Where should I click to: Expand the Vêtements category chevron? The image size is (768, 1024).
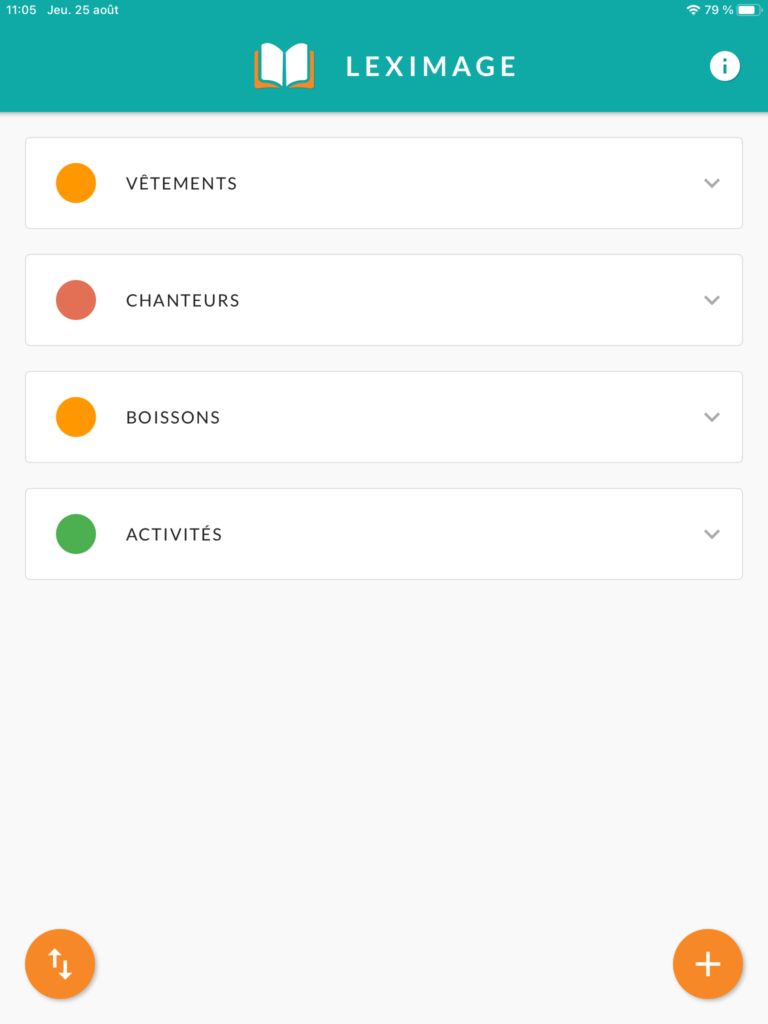coord(712,183)
